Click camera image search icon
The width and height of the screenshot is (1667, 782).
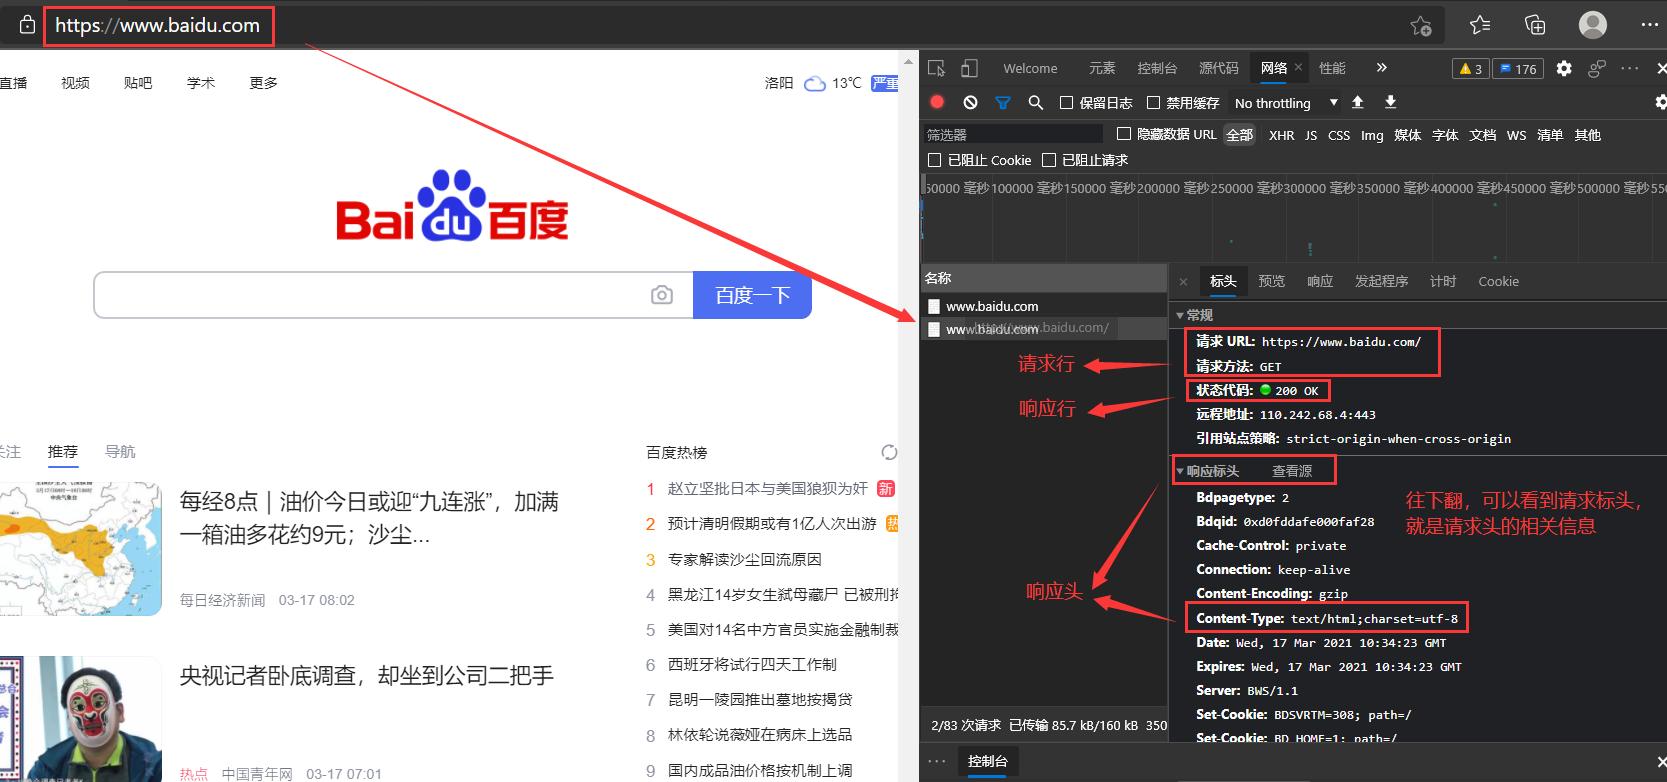pos(661,295)
